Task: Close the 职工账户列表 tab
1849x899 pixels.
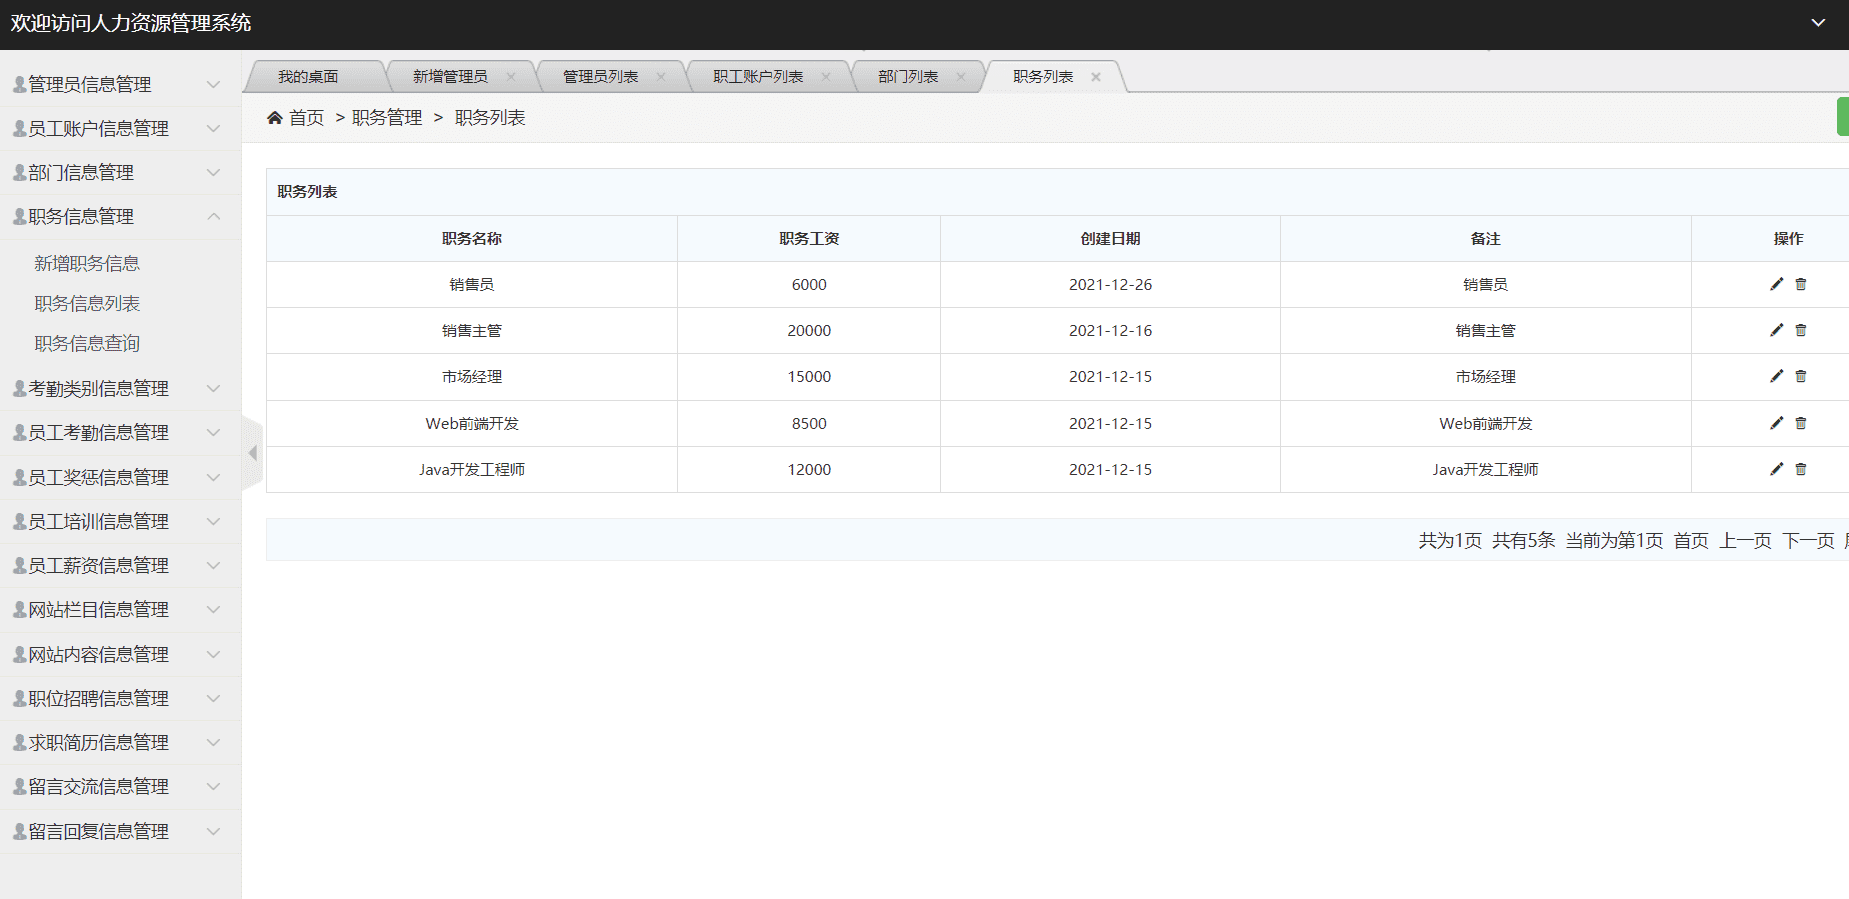Action: (x=826, y=77)
